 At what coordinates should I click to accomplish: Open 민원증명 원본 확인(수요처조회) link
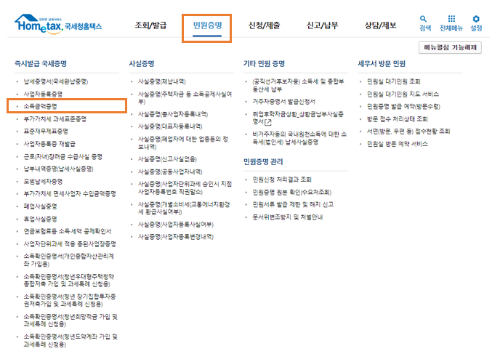[292, 192]
